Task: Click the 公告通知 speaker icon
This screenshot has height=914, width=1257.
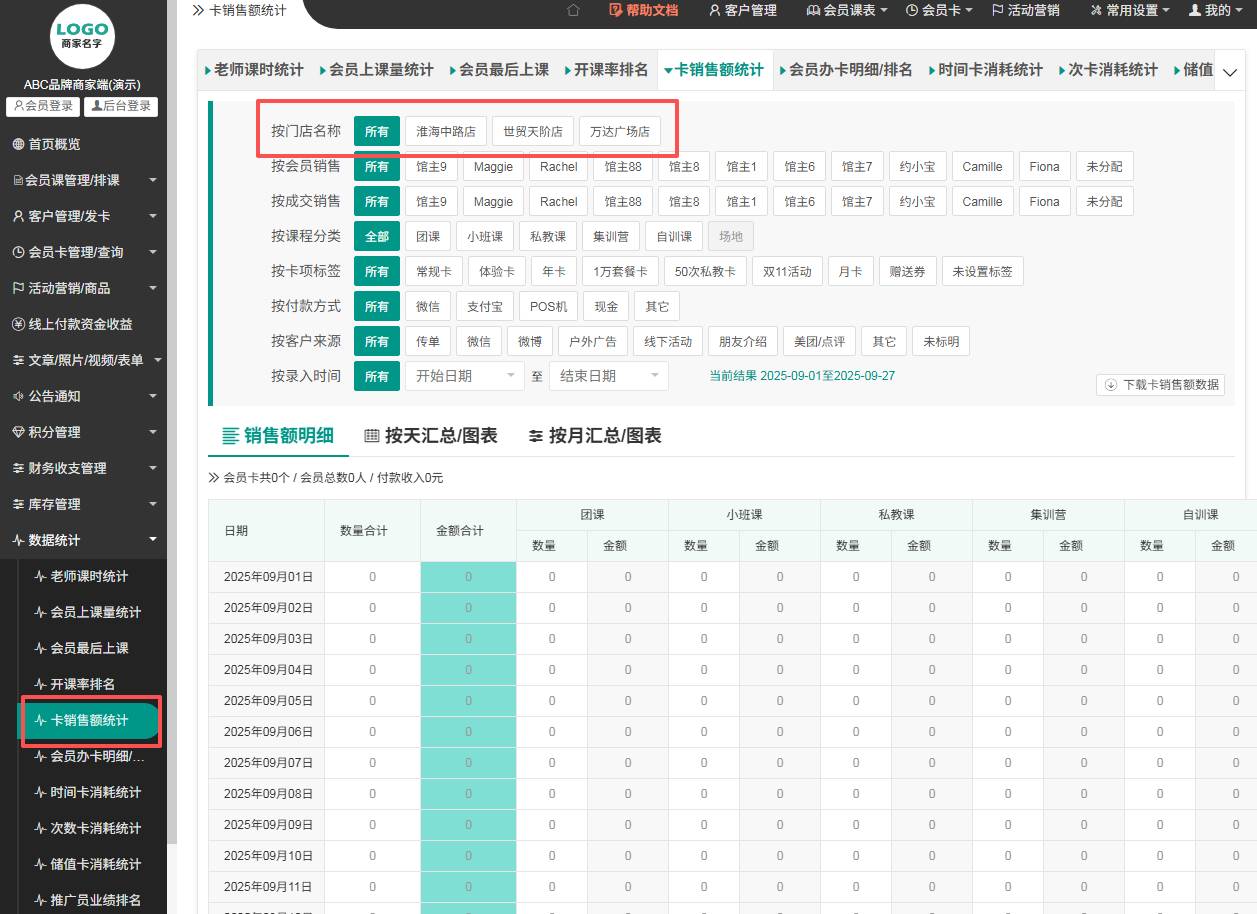Action: tap(18, 396)
